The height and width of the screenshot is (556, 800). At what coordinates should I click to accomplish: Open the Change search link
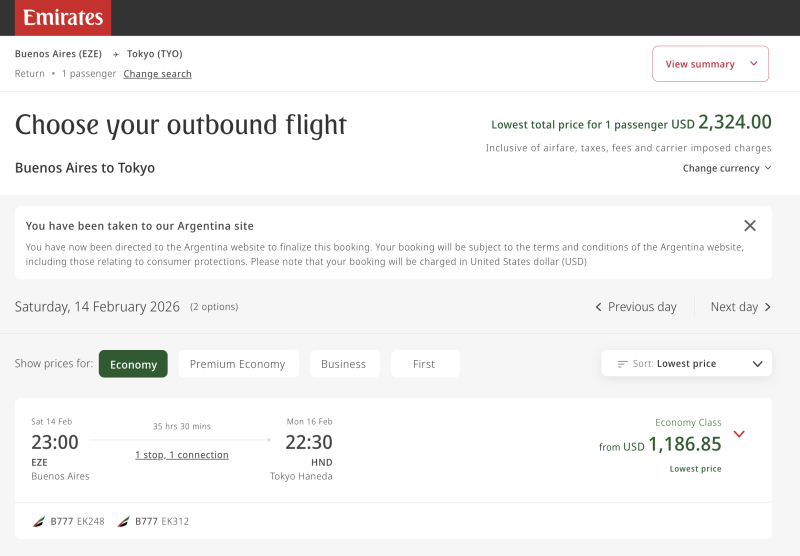(157, 74)
